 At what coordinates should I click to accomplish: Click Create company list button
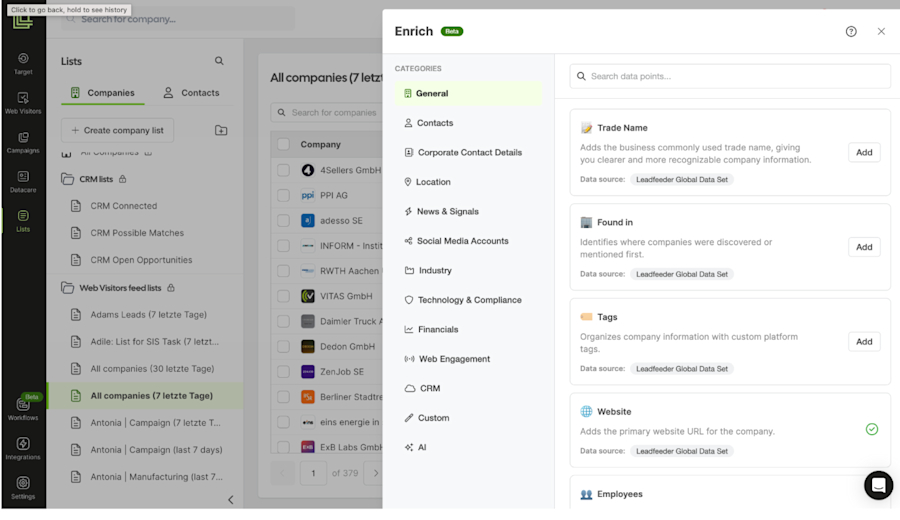tap(118, 130)
